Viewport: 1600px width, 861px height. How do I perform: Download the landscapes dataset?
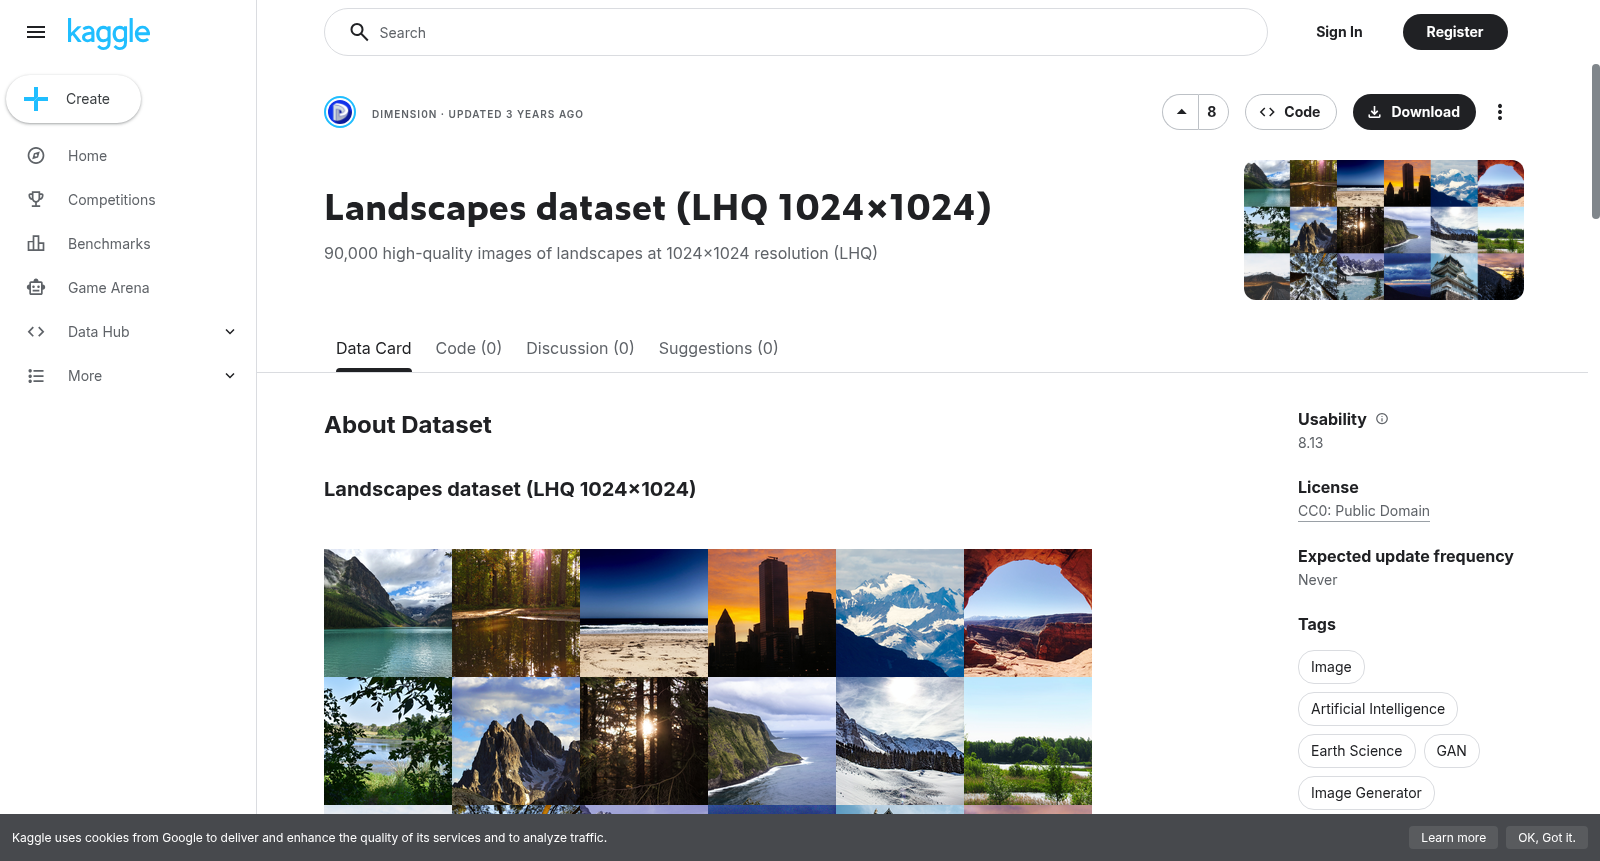point(1414,112)
